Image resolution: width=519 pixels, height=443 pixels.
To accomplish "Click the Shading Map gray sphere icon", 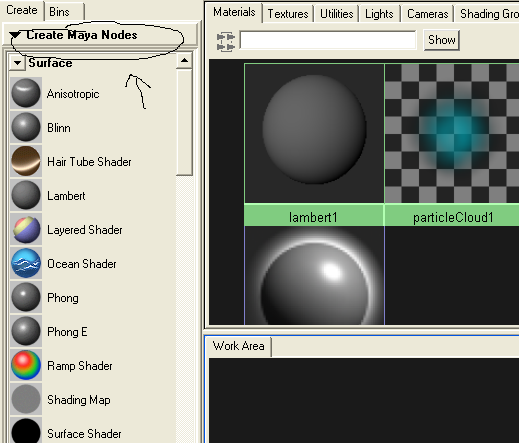I will click(26, 399).
